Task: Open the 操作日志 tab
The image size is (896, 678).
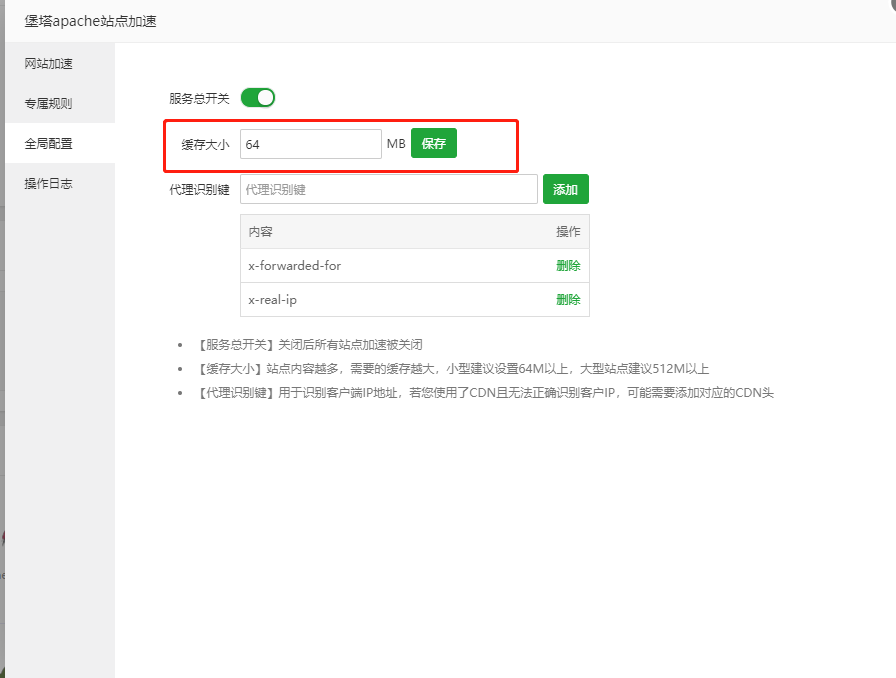Action: click(x=59, y=184)
